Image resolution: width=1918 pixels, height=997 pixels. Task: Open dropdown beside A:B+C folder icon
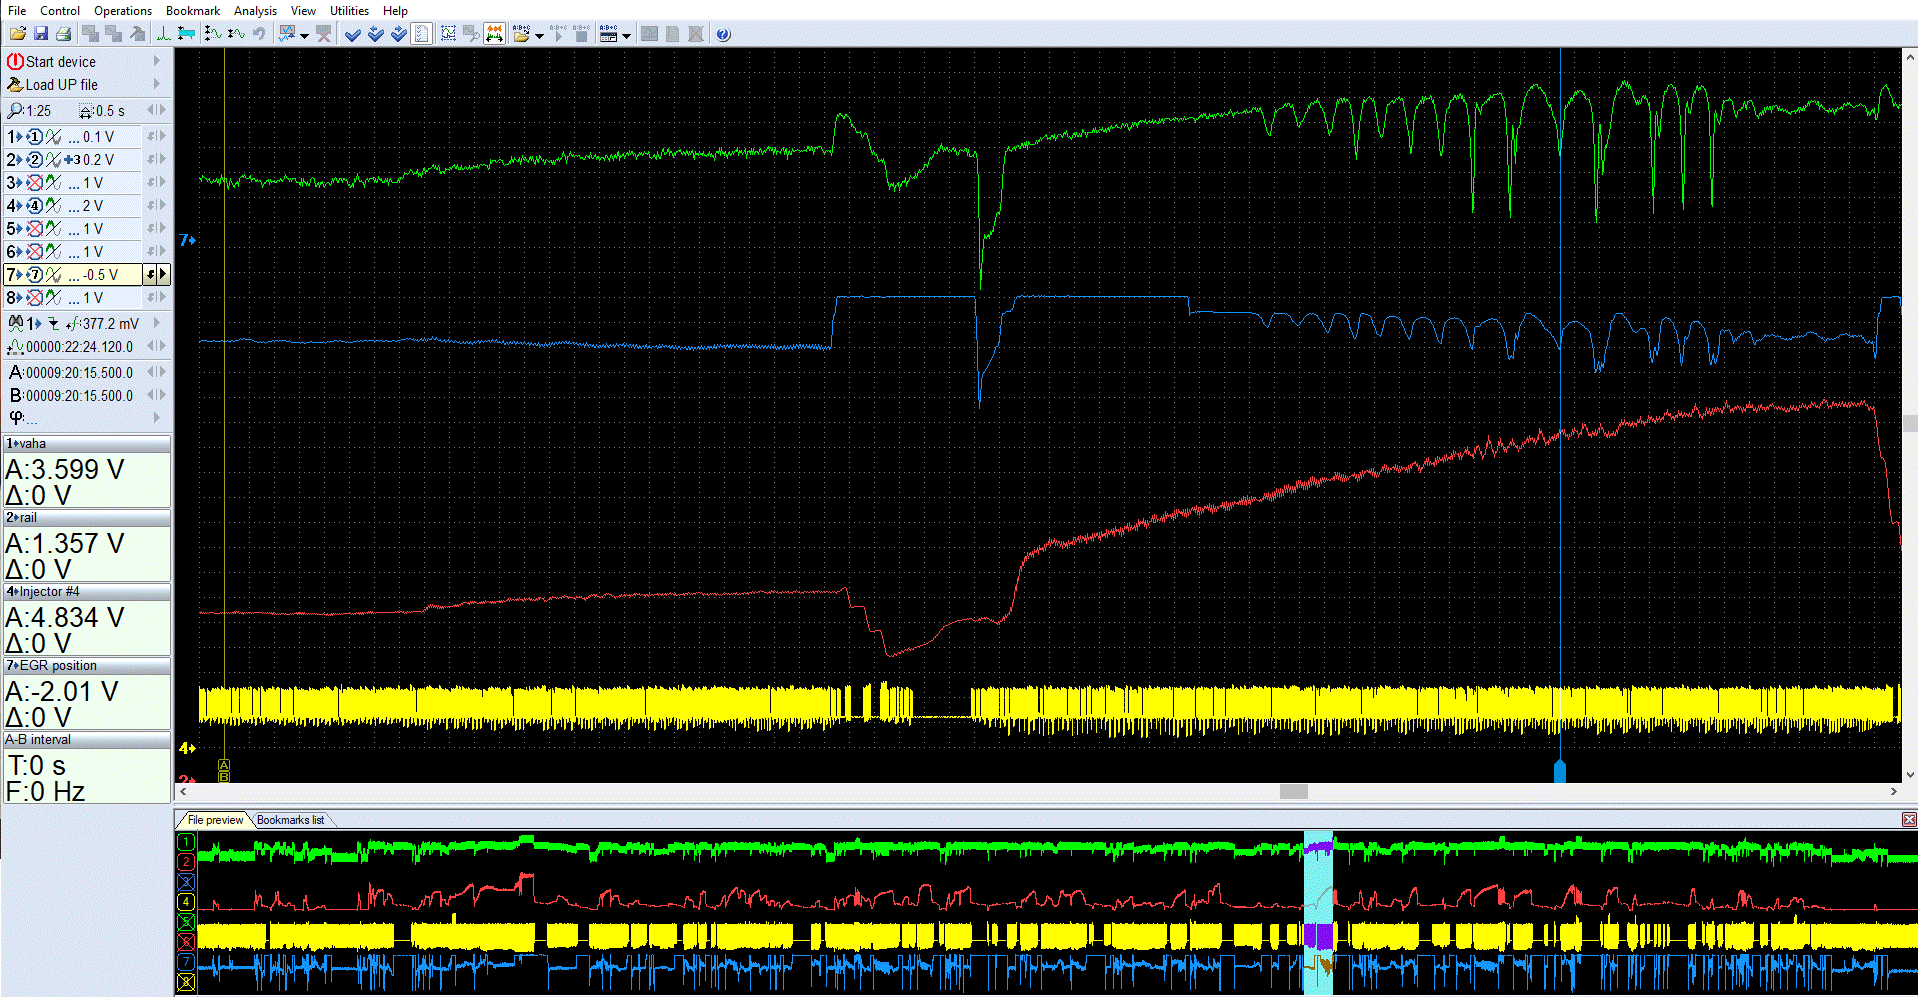tap(539, 35)
